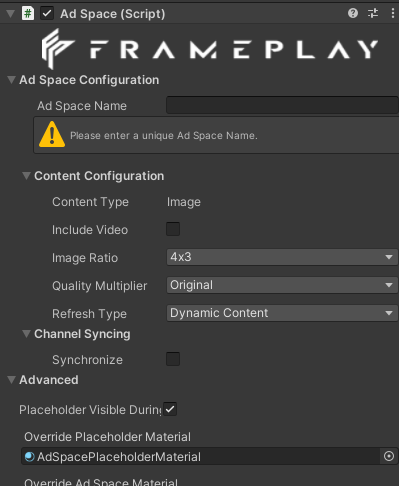Collapse the Advanced section
Viewport: 399px width, 486px height.
[x=11, y=380]
